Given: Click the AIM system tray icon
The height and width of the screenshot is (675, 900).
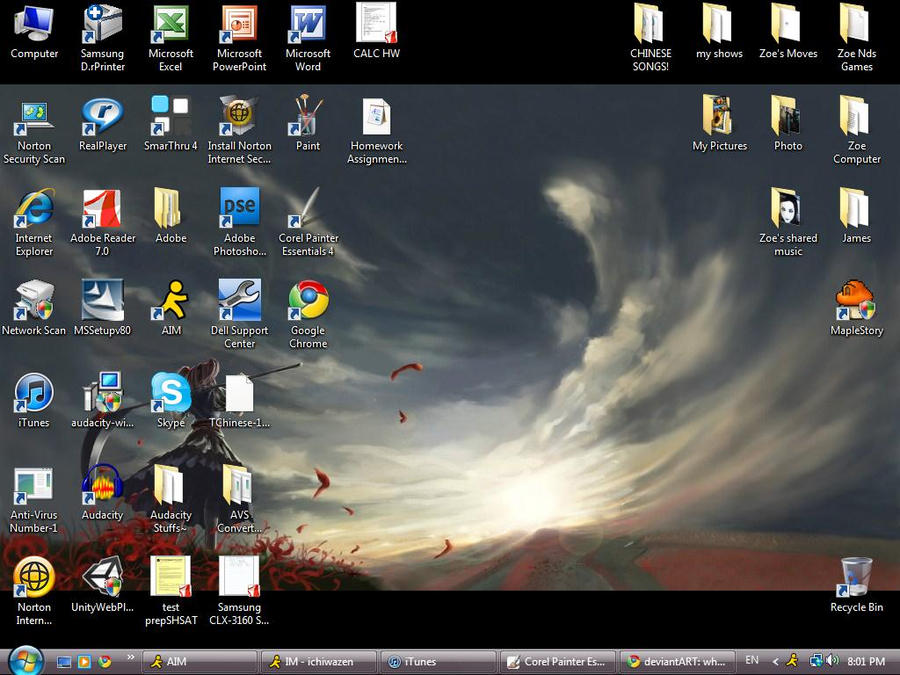Looking at the screenshot, I should pyautogui.click(x=793, y=661).
